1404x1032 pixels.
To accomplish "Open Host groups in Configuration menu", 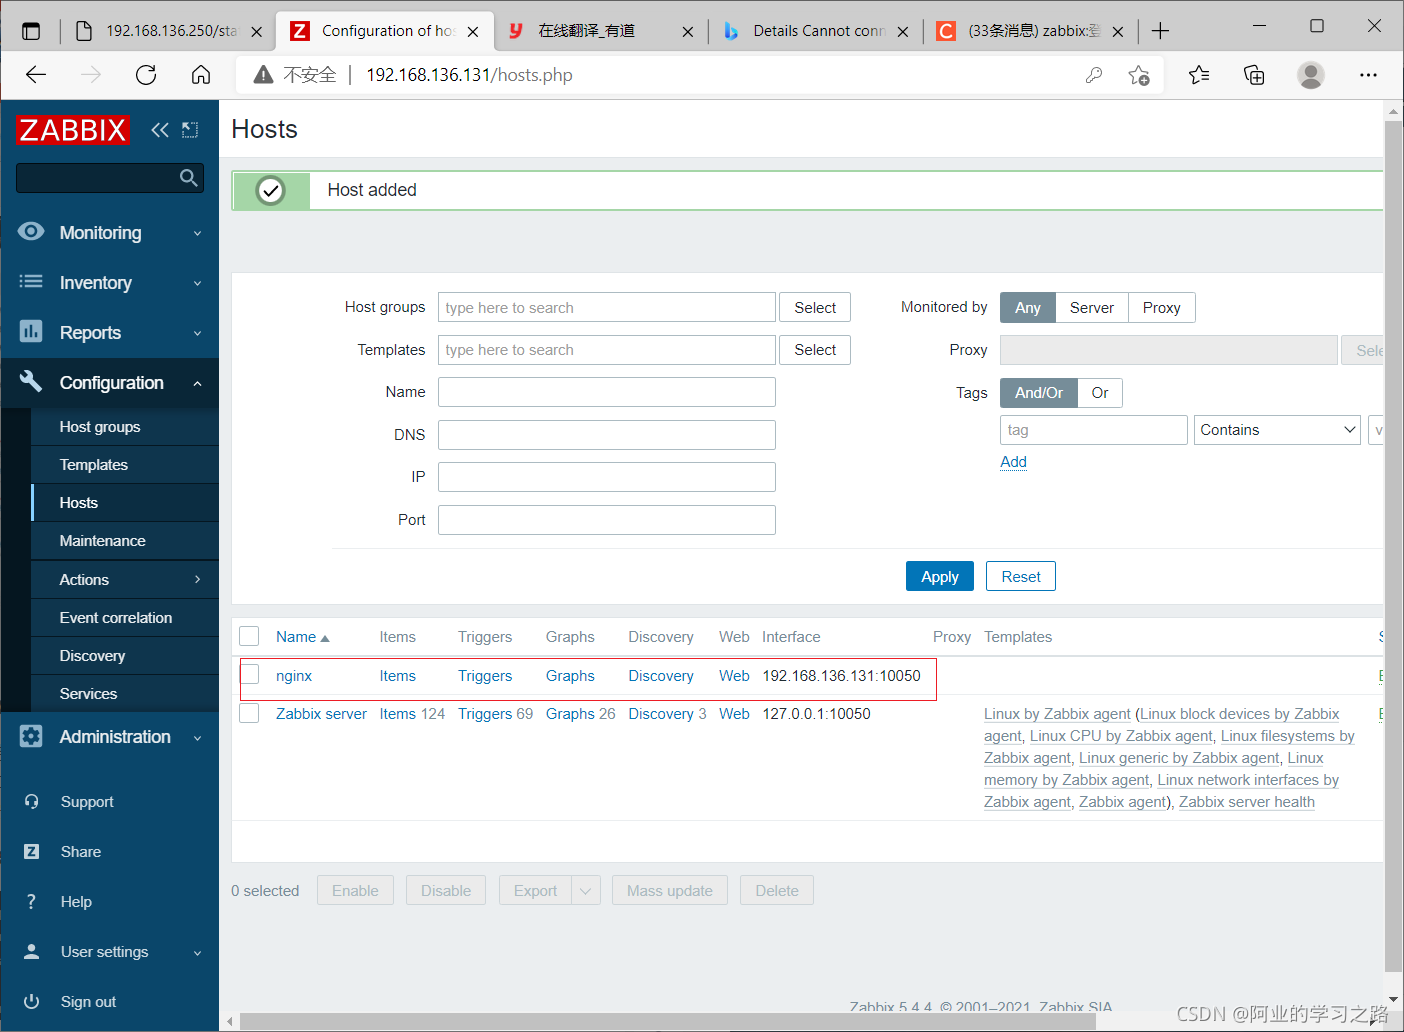I will click(x=100, y=427).
